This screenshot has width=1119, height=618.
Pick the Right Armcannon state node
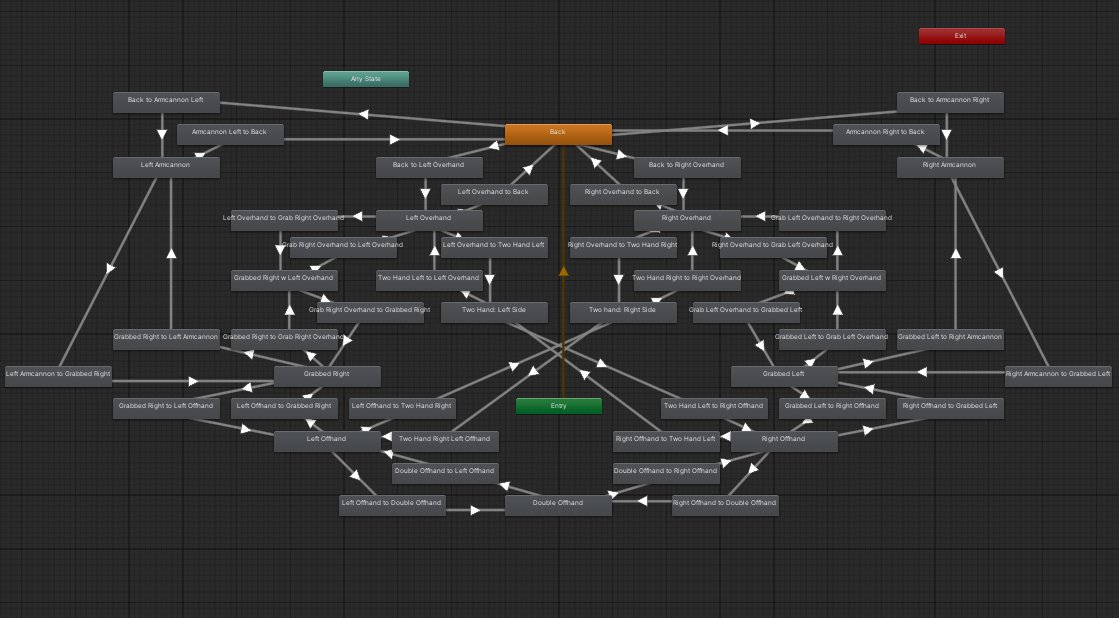coord(949,166)
